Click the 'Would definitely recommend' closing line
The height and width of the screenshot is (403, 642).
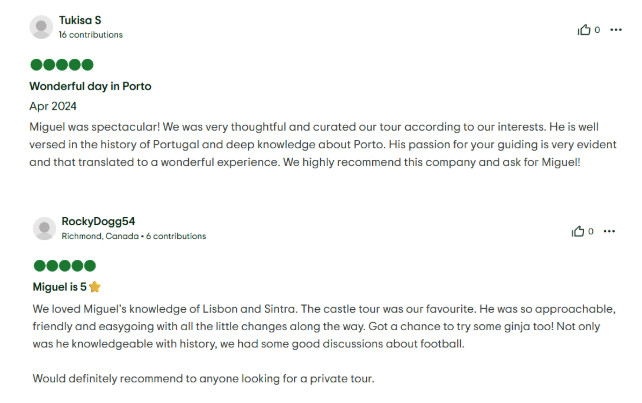click(x=202, y=379)
